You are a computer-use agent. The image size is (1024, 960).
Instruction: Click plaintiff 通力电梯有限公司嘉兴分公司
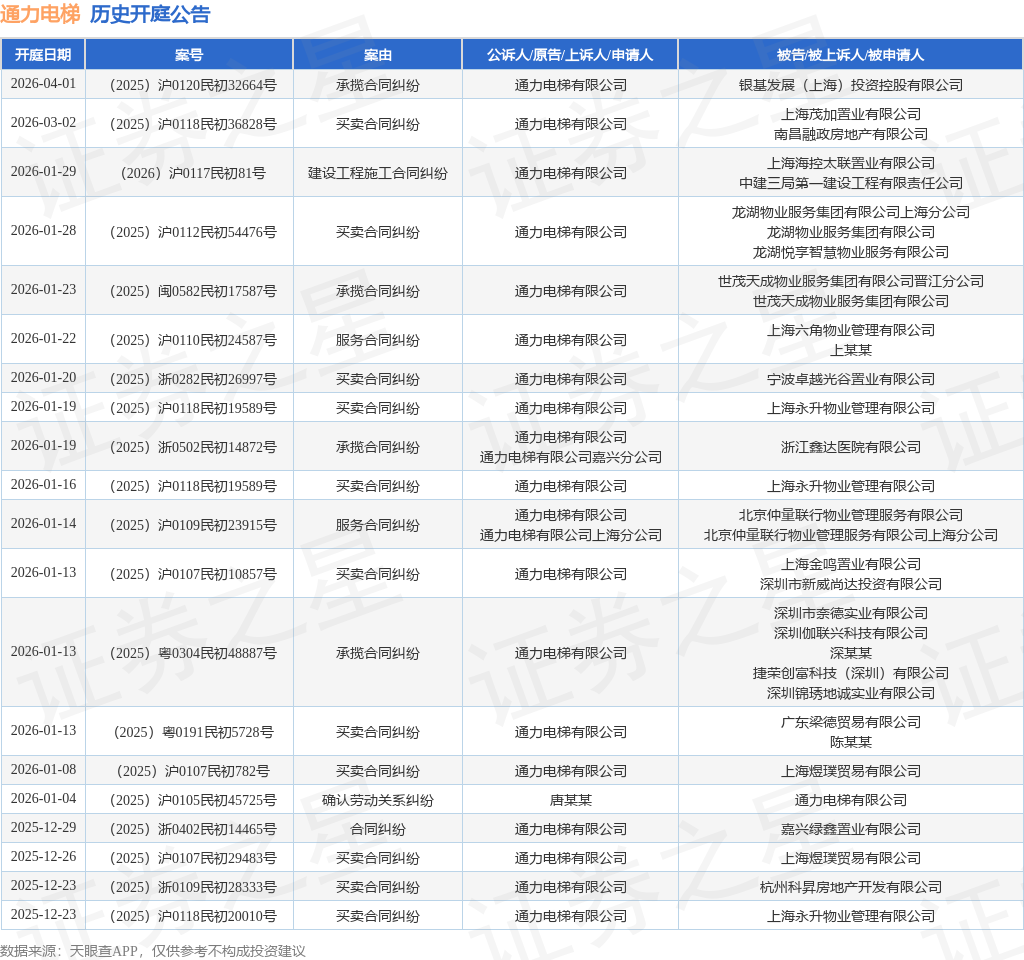coord(570,457)
